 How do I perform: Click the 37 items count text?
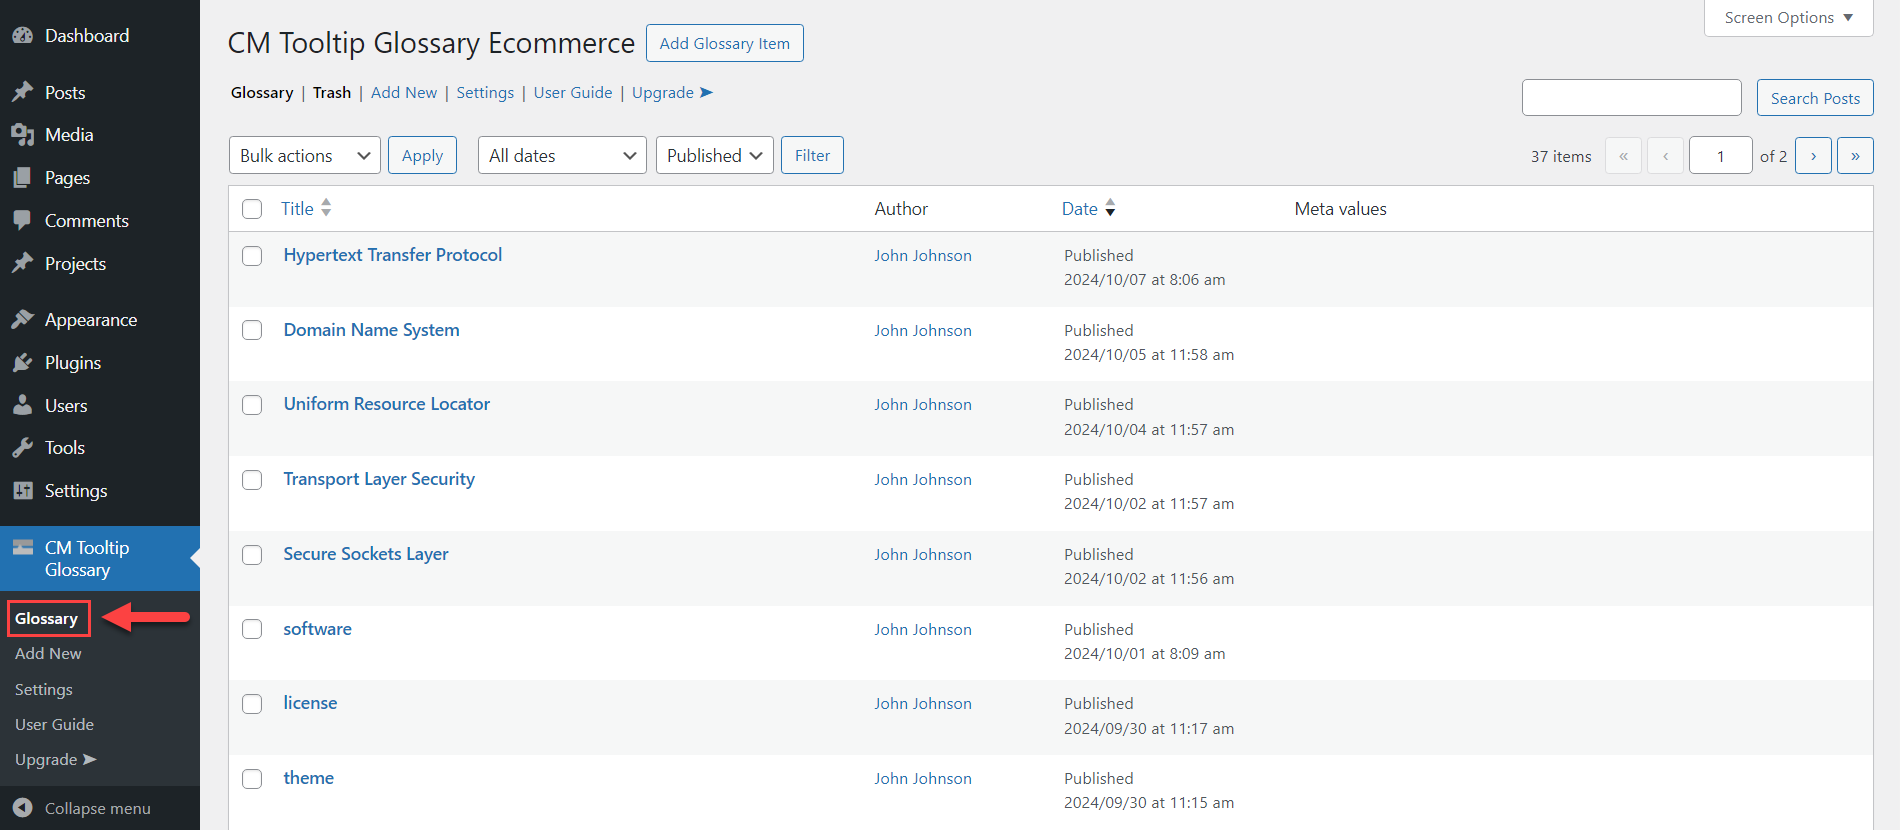point(1561,156)
